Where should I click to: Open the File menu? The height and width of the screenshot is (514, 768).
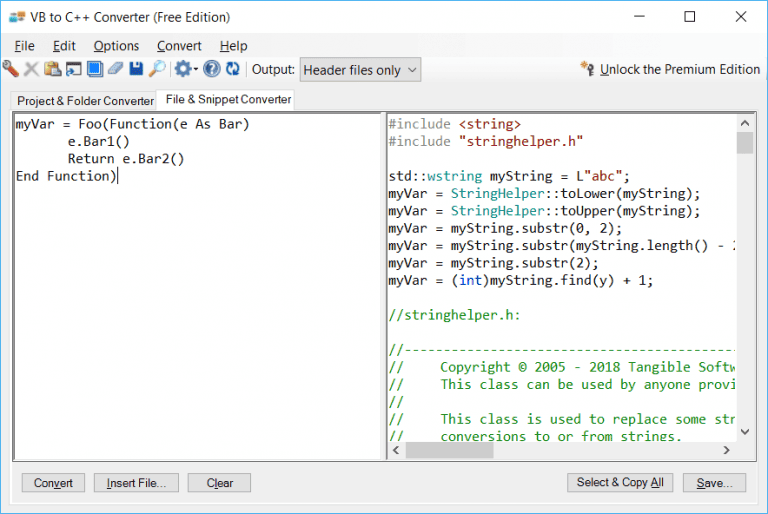click(24, 46)
